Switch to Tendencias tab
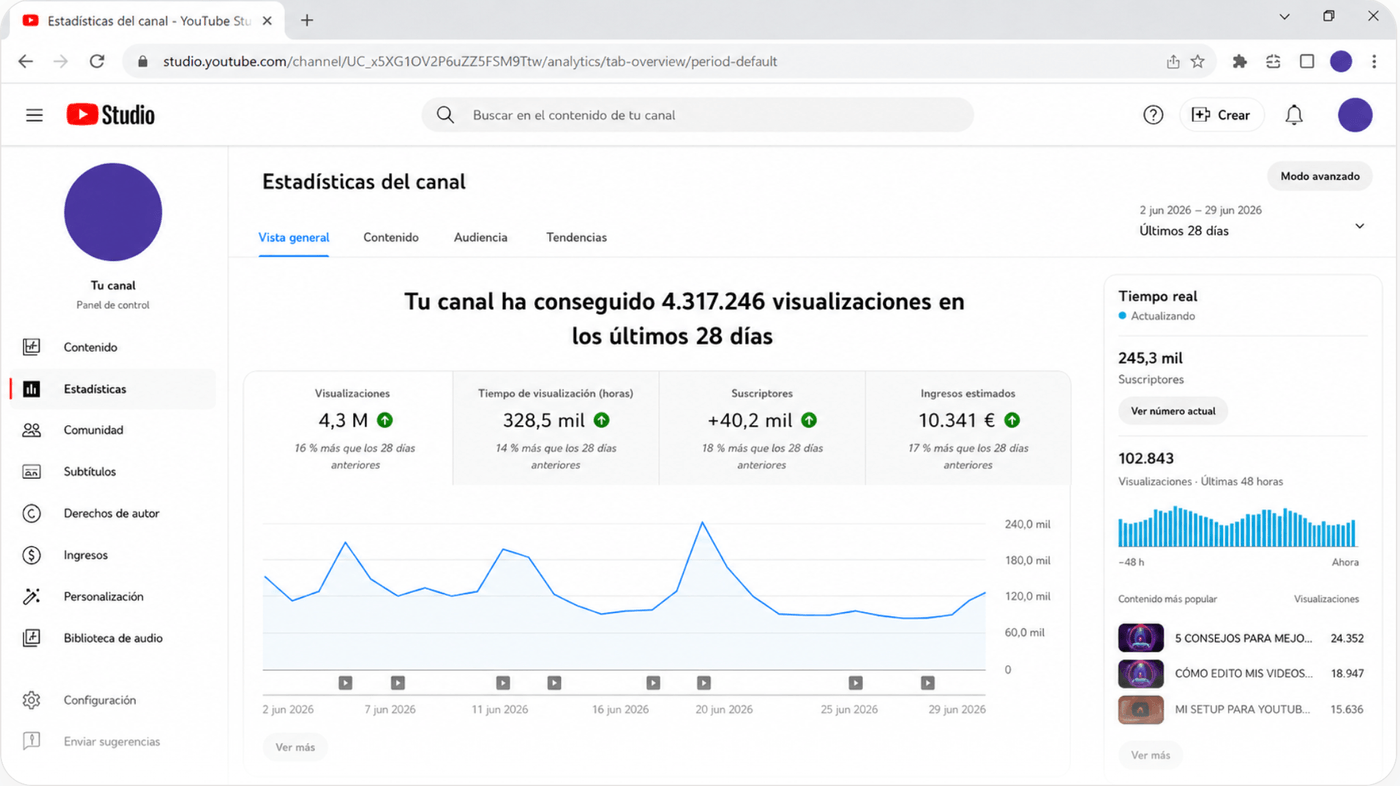Screen dimensions: 1400x786 coord(577,238)
